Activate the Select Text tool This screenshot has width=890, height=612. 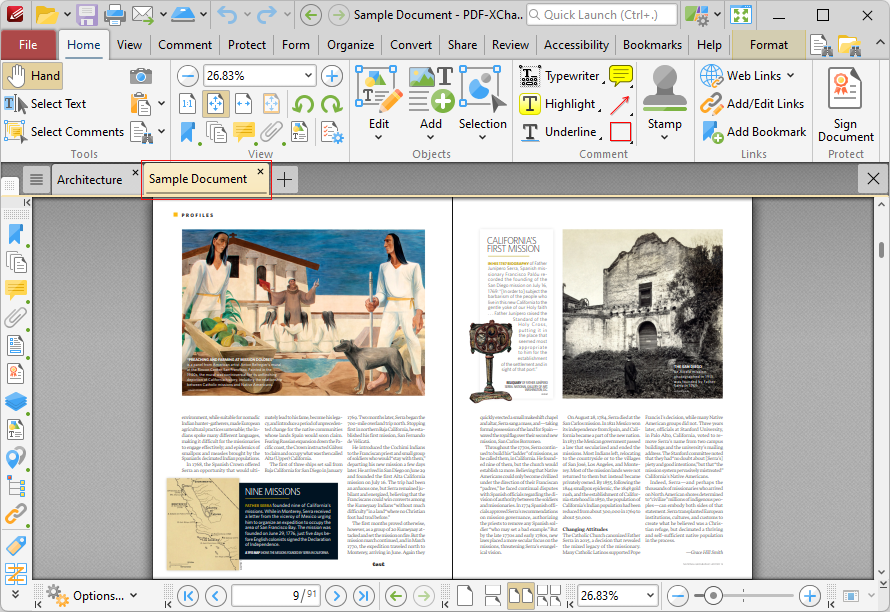pyautogui.click(x=45, y=104)
